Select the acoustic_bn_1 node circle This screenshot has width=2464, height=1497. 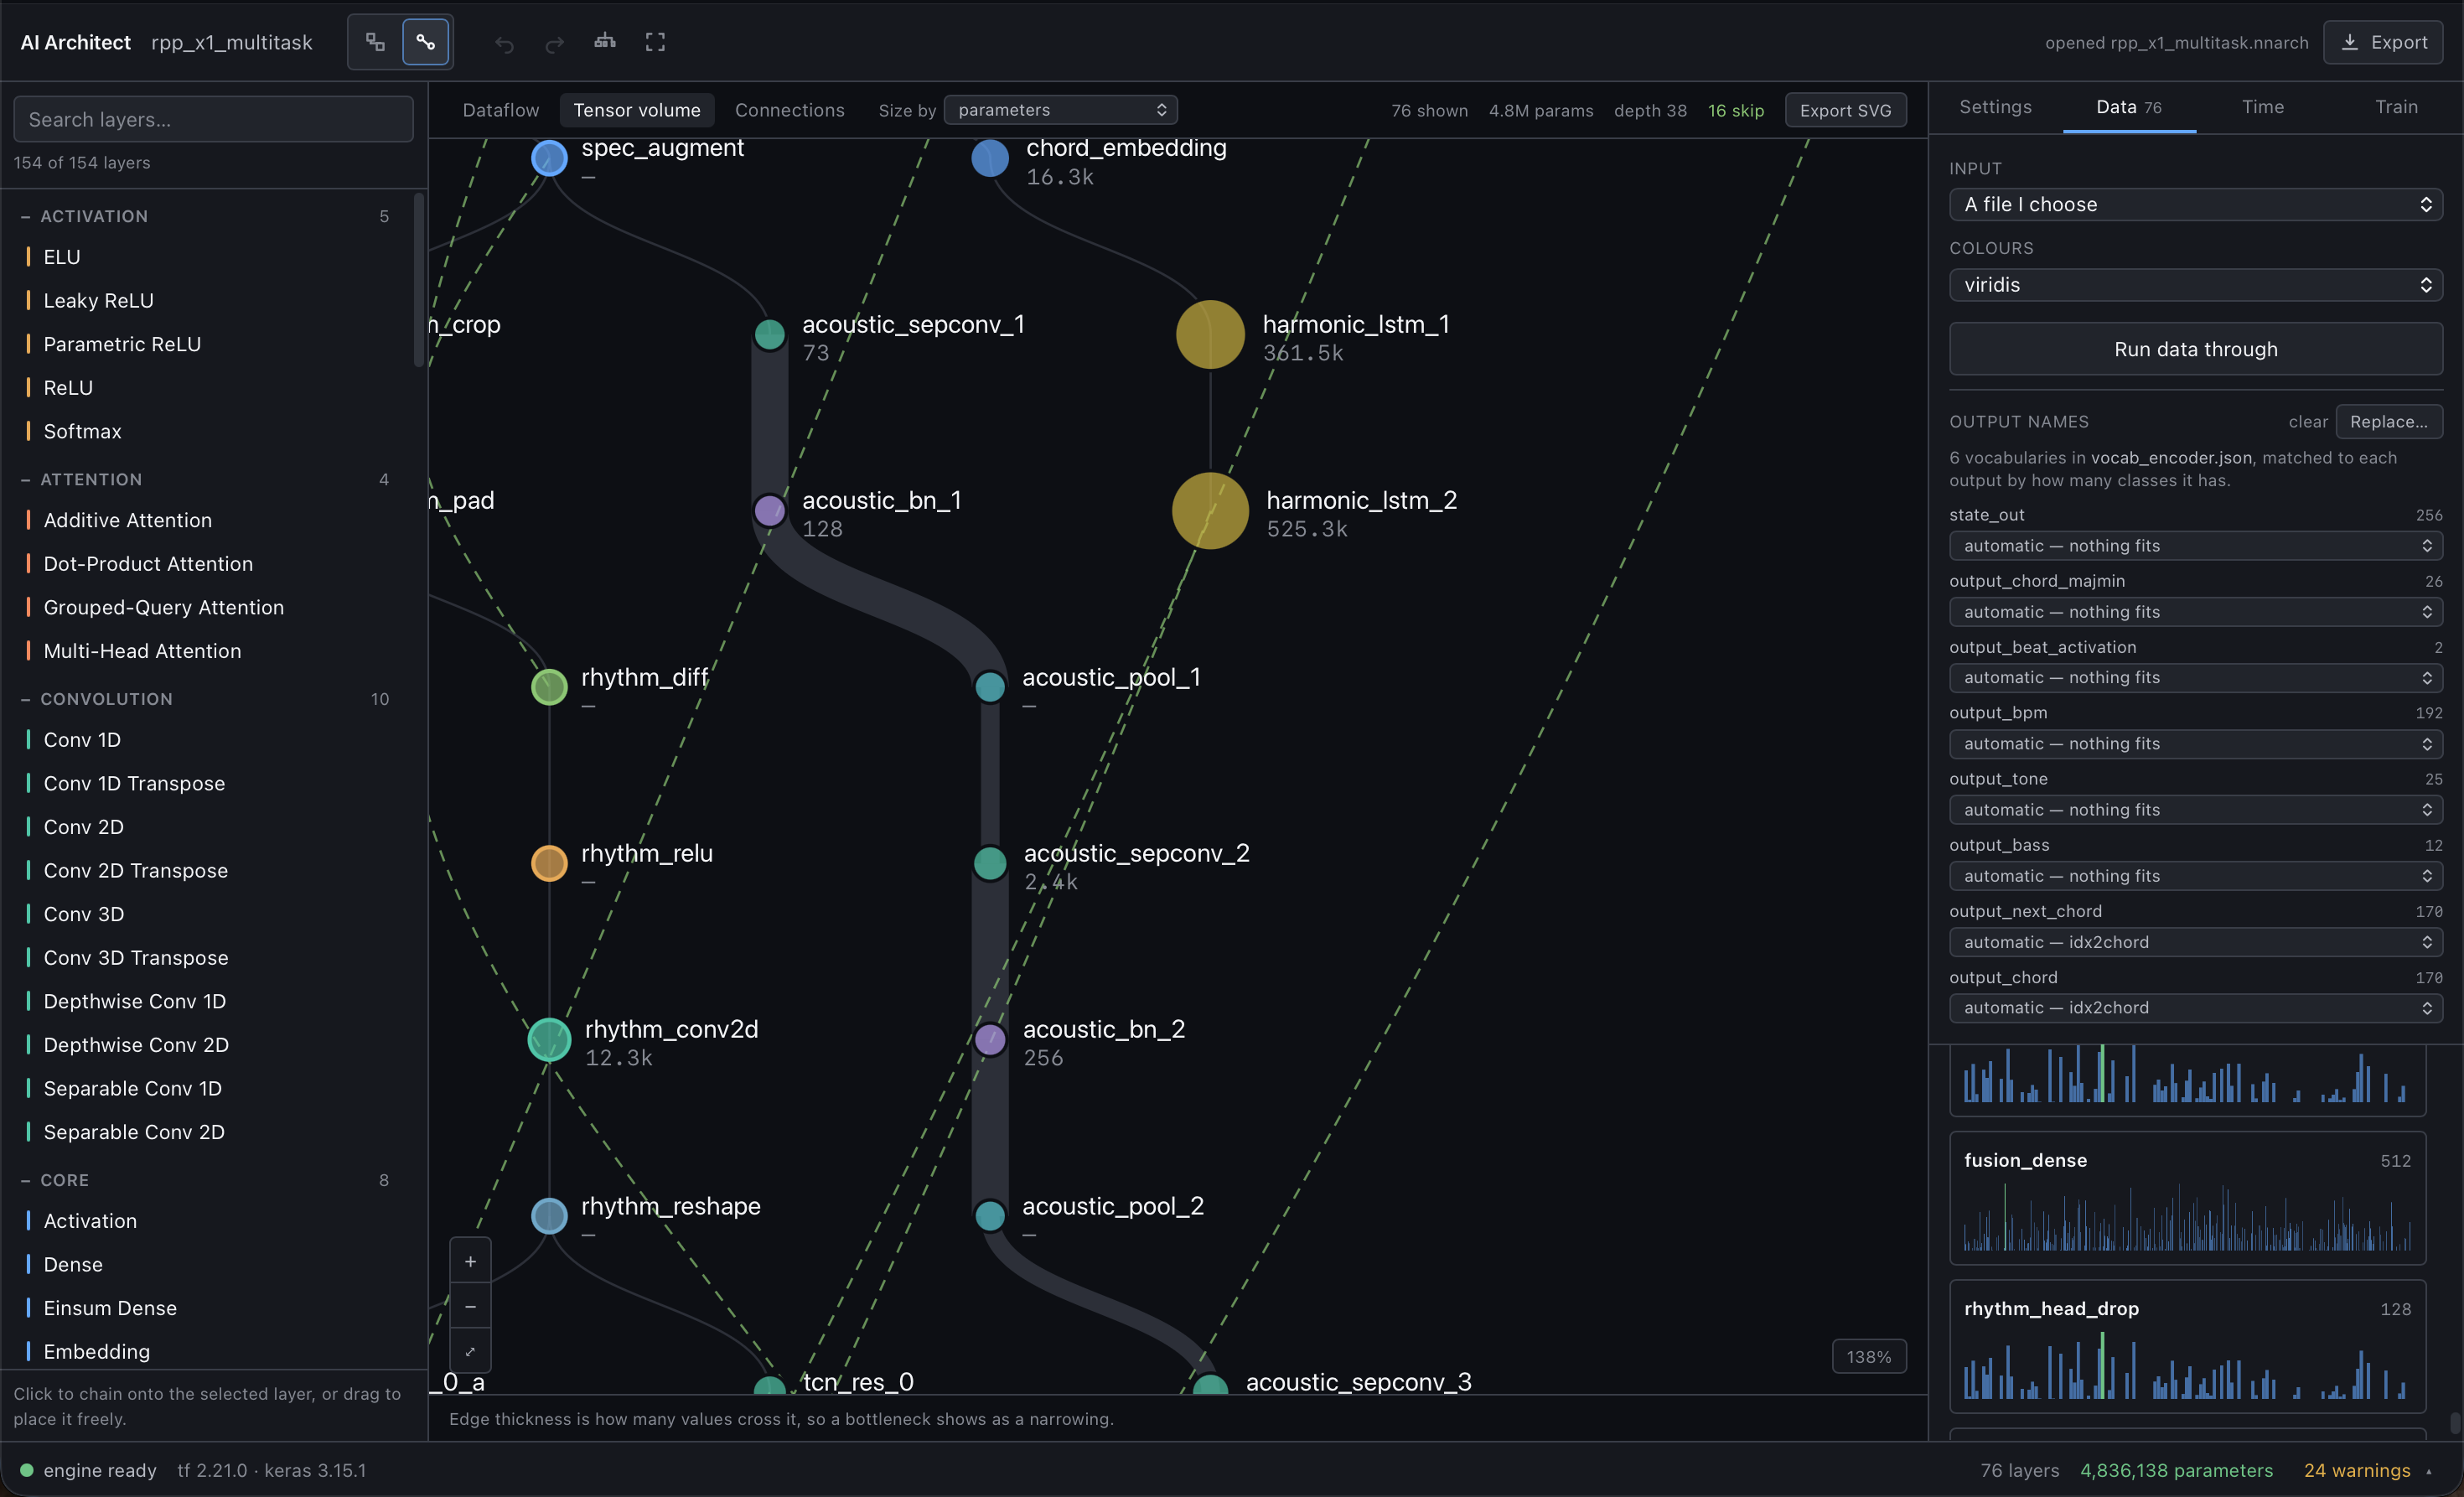[769, 511]
